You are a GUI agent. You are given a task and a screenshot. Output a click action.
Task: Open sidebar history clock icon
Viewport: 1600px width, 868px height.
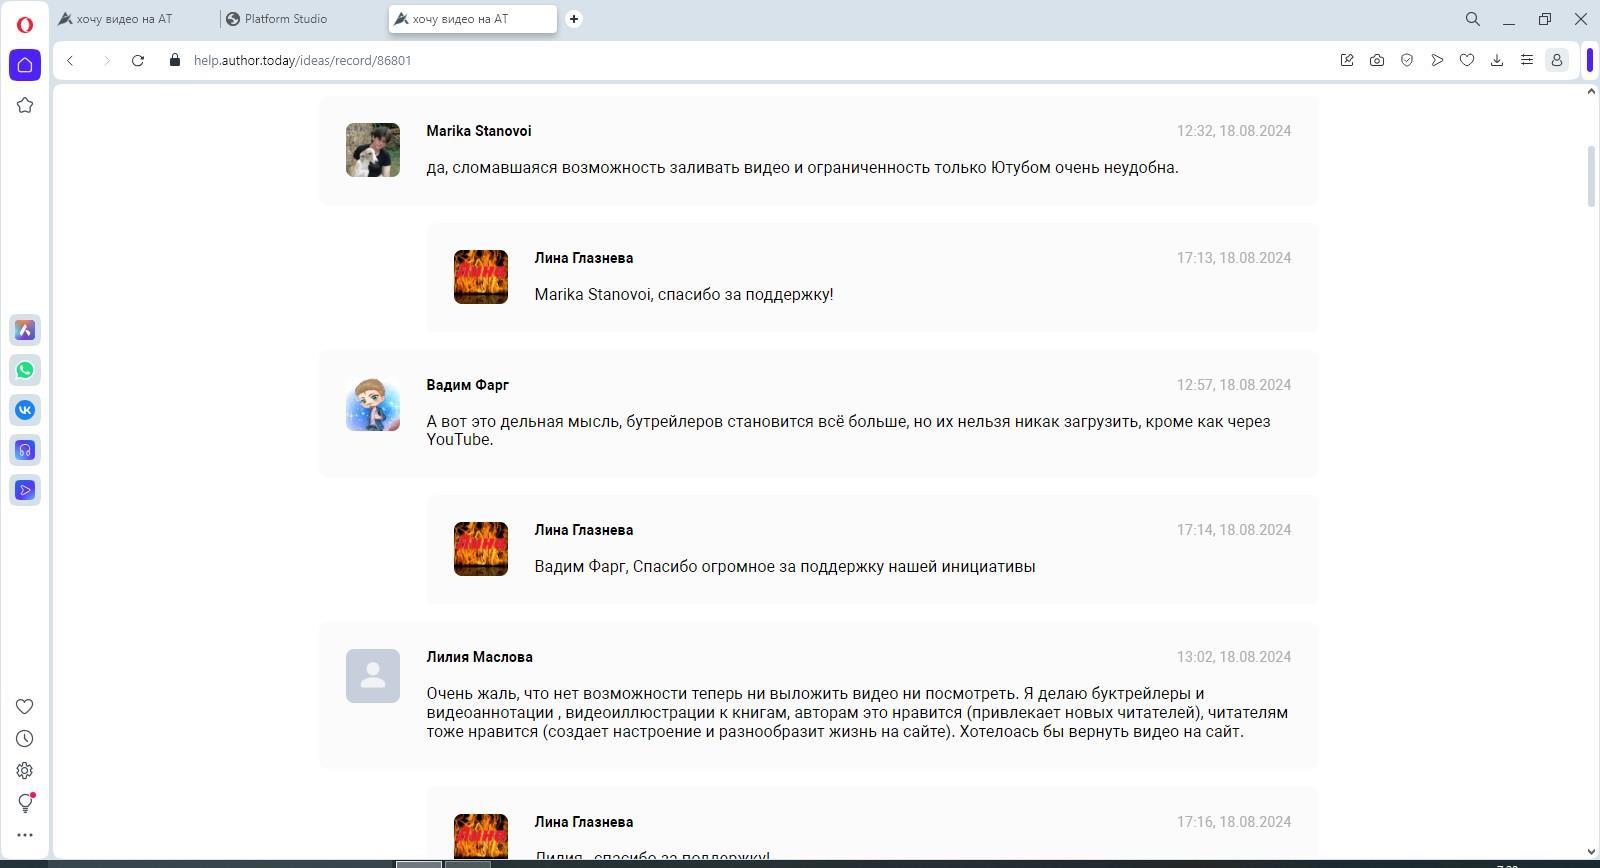(x=25, y=739)
